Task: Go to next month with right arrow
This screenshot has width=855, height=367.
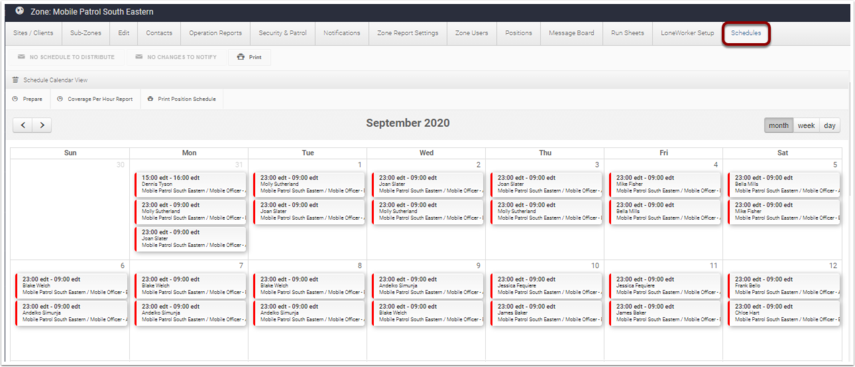Action: [x=42, y=125]
